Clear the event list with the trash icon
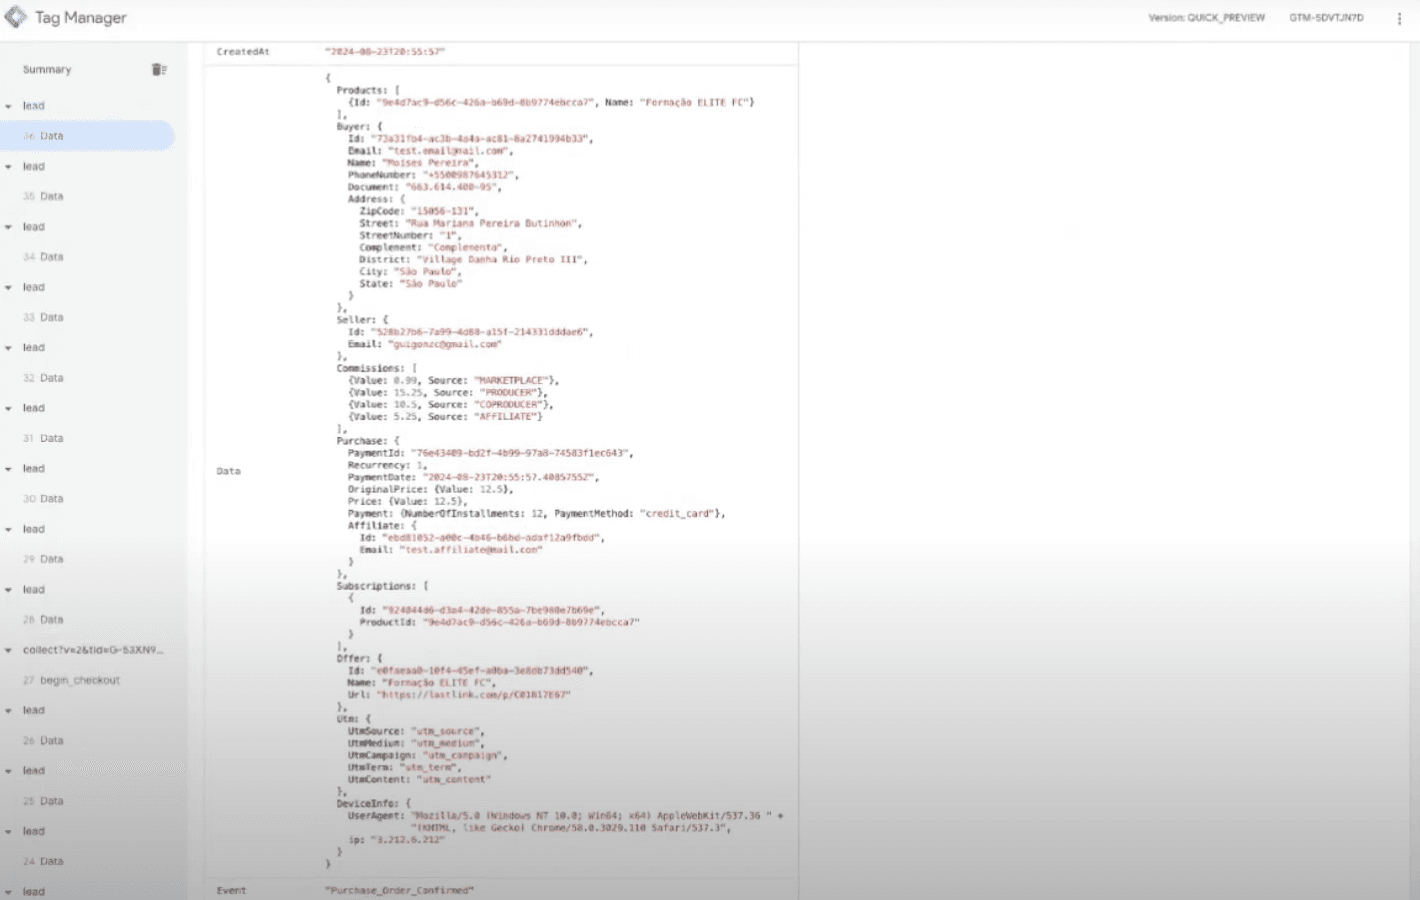Viewport: 1420px width, 900px height. click(x=158, y=69)
